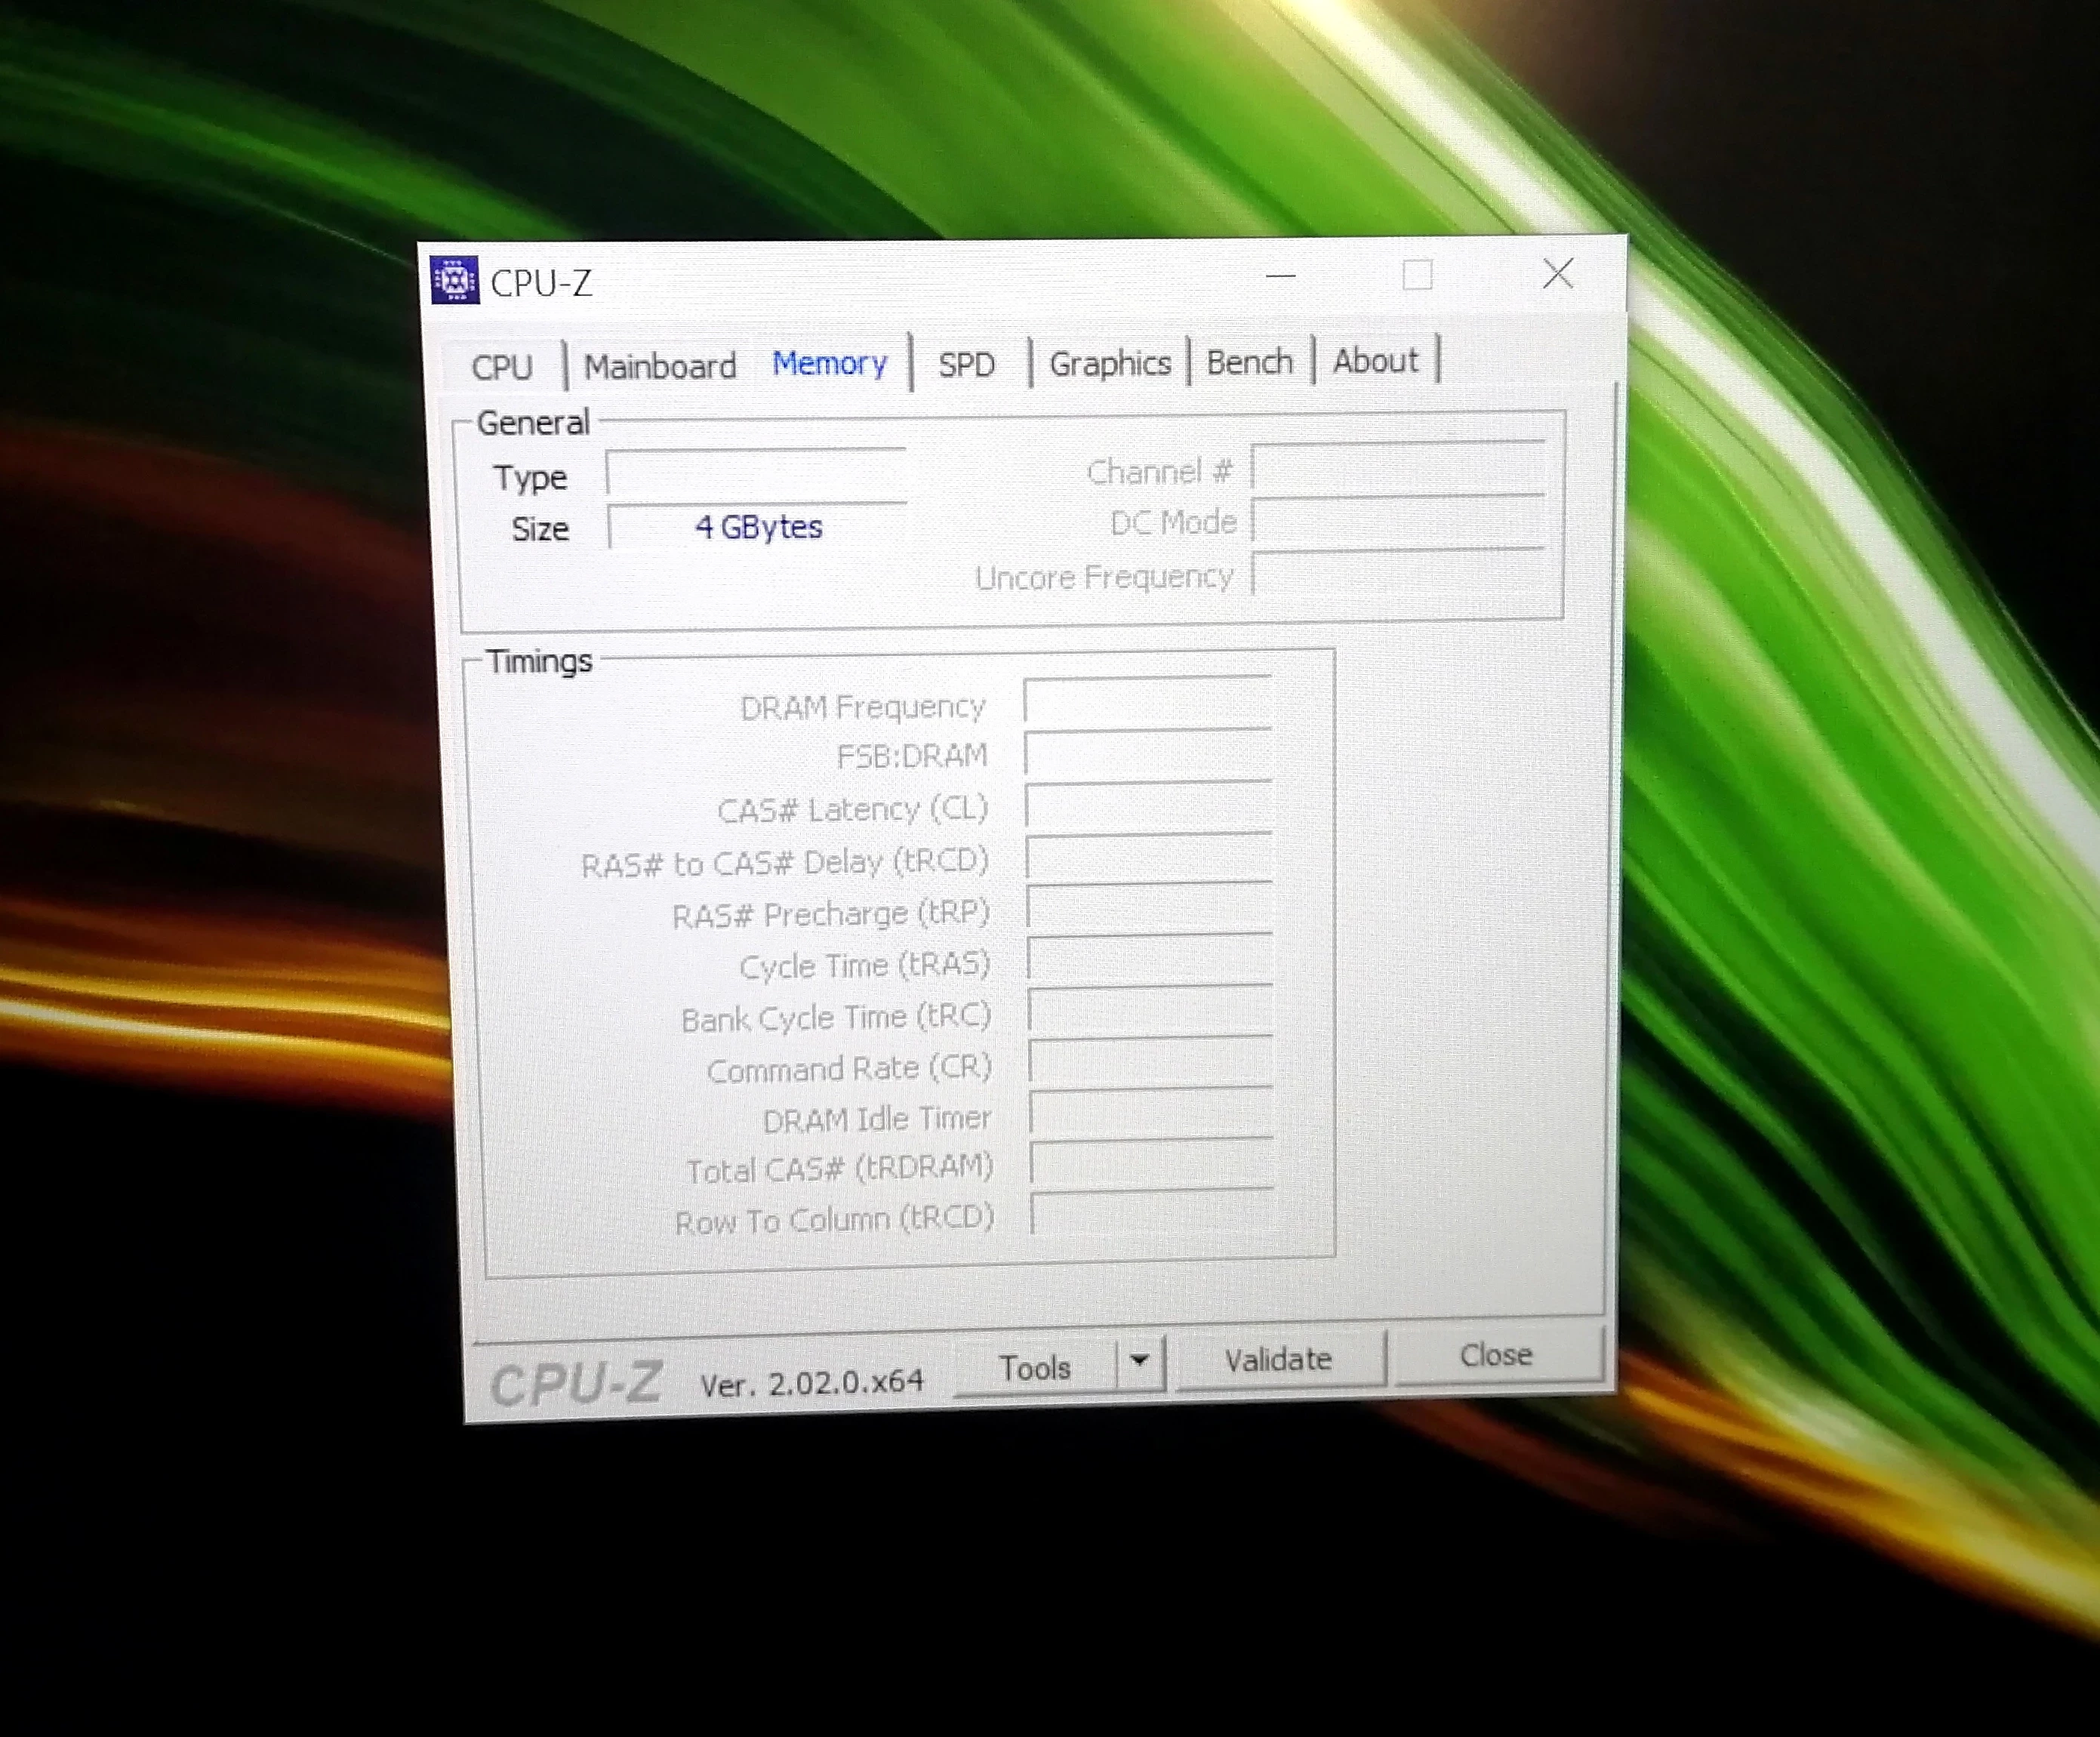Click the Channel # field
2100x1737 pixels.
(1398, 467)
